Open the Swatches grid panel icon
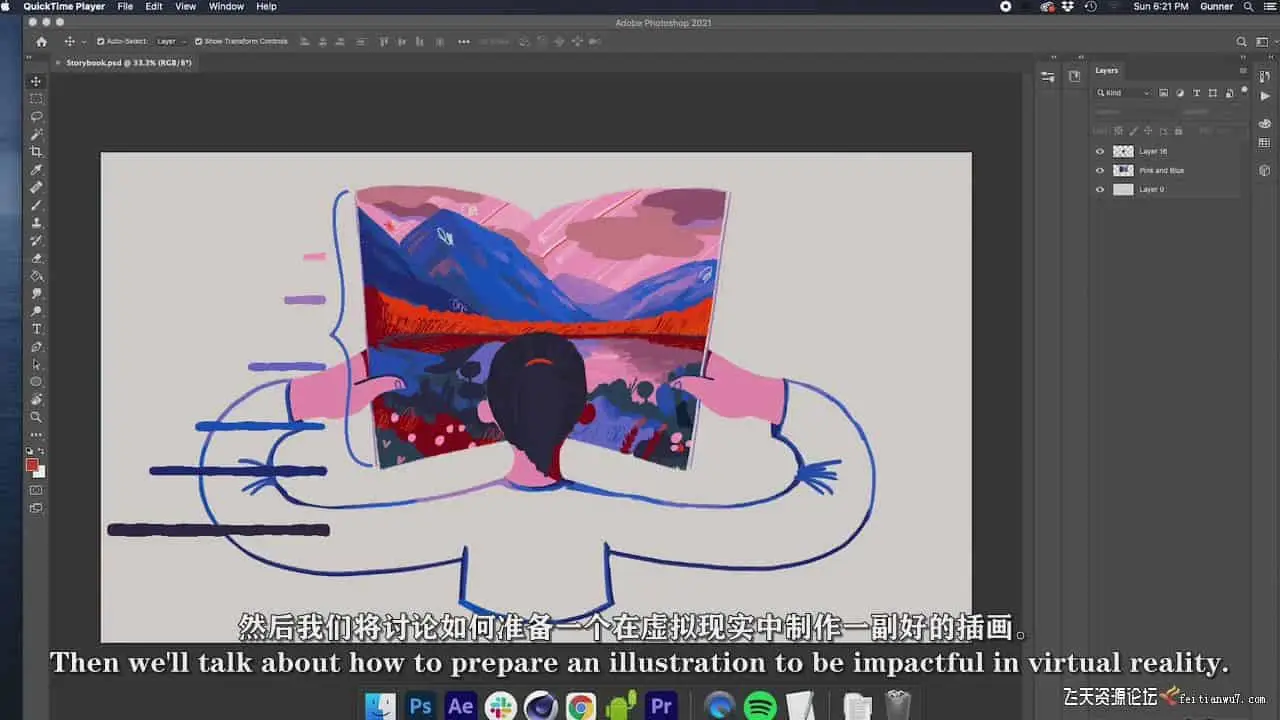 click(1264, 143)
